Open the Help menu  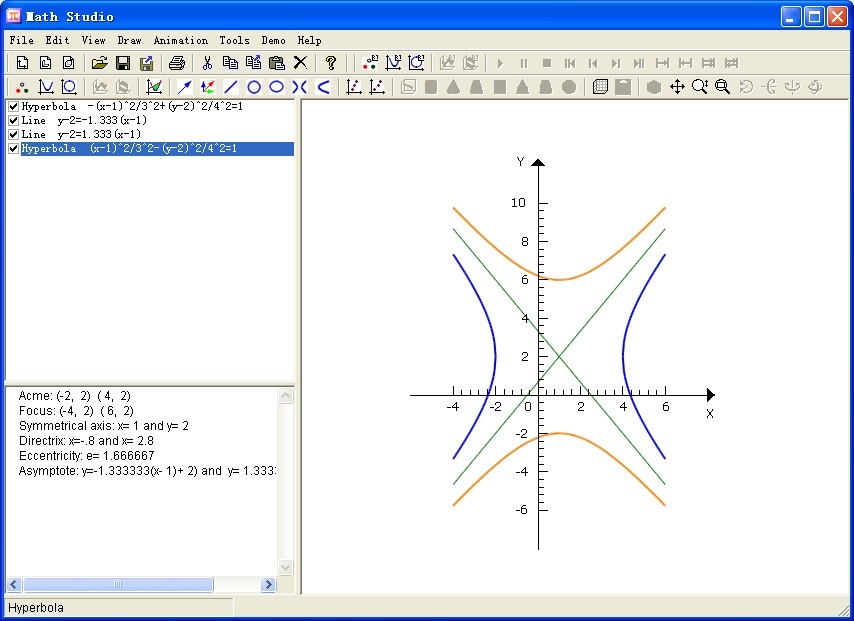(x=309, y=40)
